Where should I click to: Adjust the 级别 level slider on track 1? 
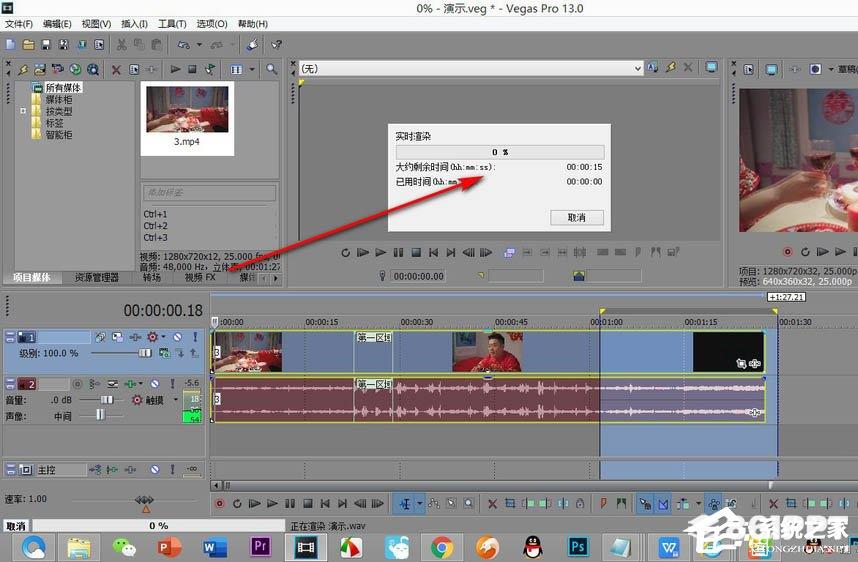click(x=144, y=353)
